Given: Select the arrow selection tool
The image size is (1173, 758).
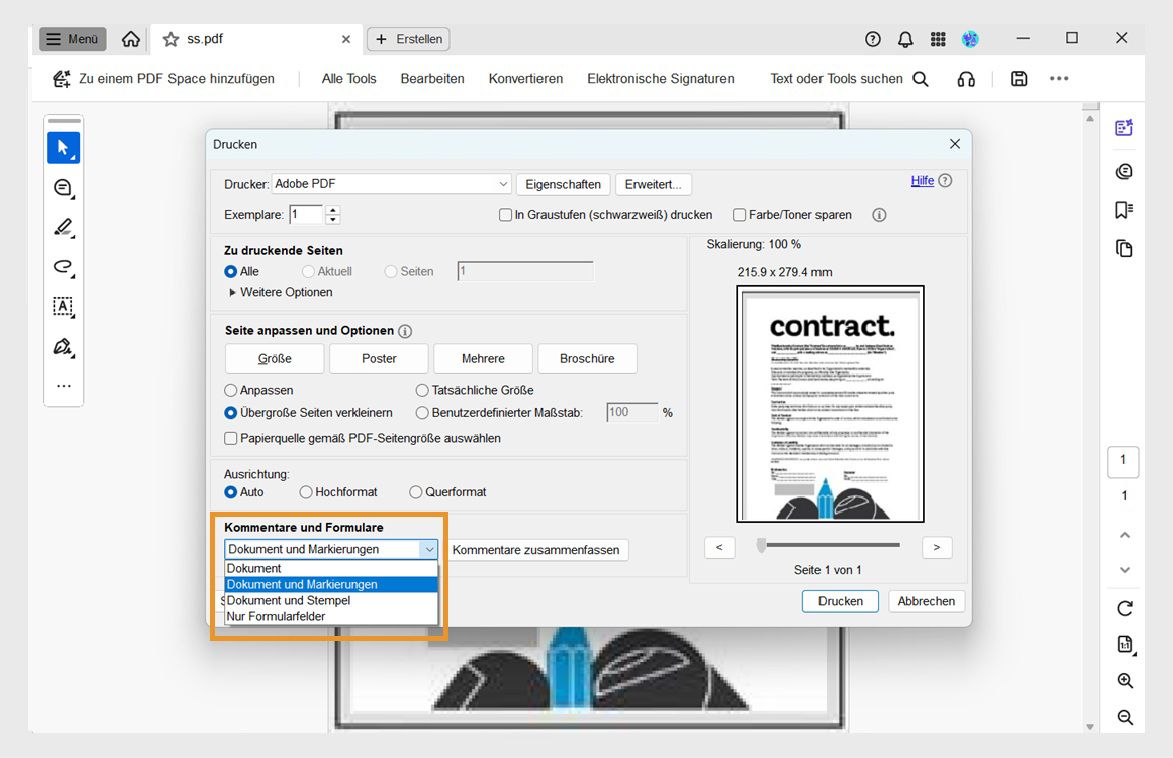Looking at the screenshot, I should point(63,147).
